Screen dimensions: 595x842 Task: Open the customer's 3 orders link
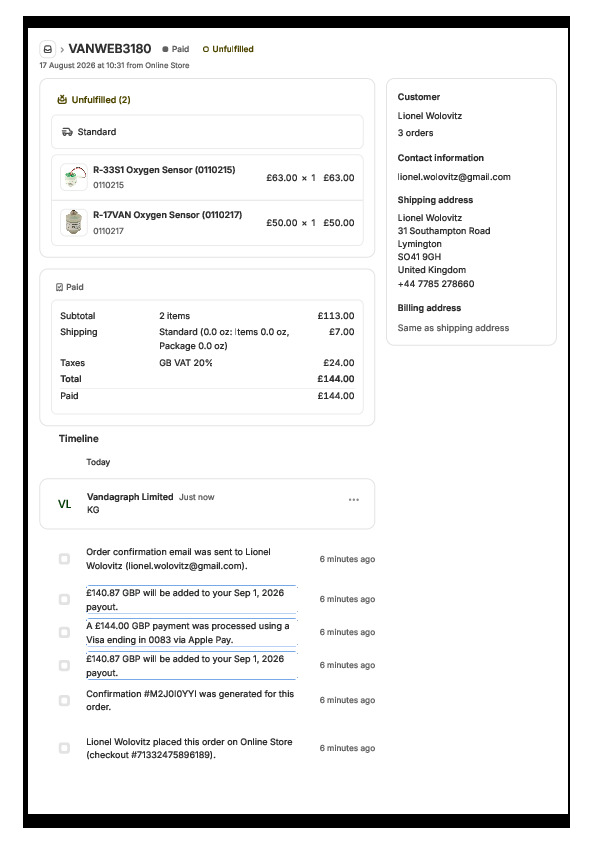415,133
